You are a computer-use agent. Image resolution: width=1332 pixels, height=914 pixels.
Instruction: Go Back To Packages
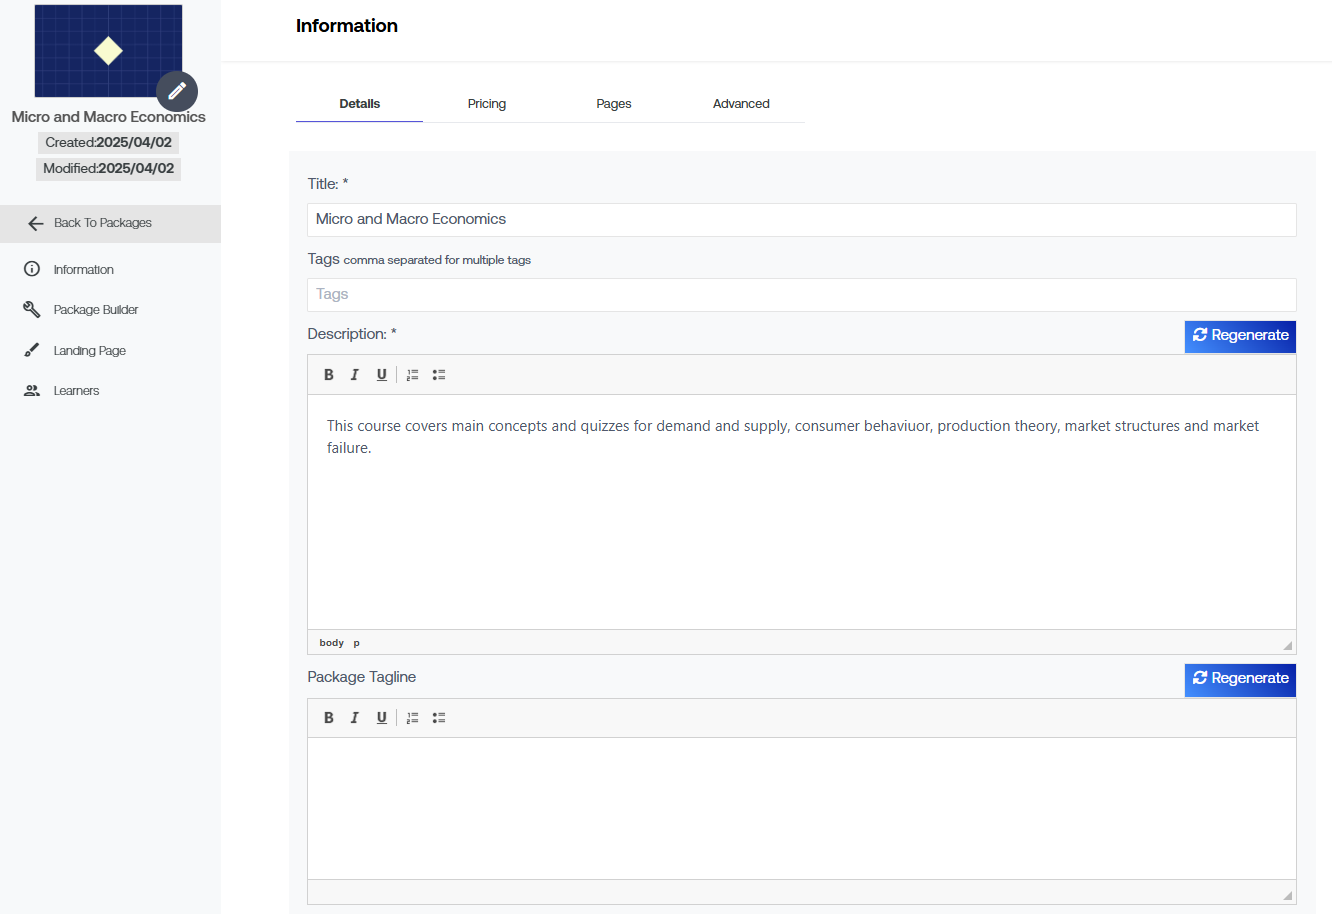coord(102,223)
